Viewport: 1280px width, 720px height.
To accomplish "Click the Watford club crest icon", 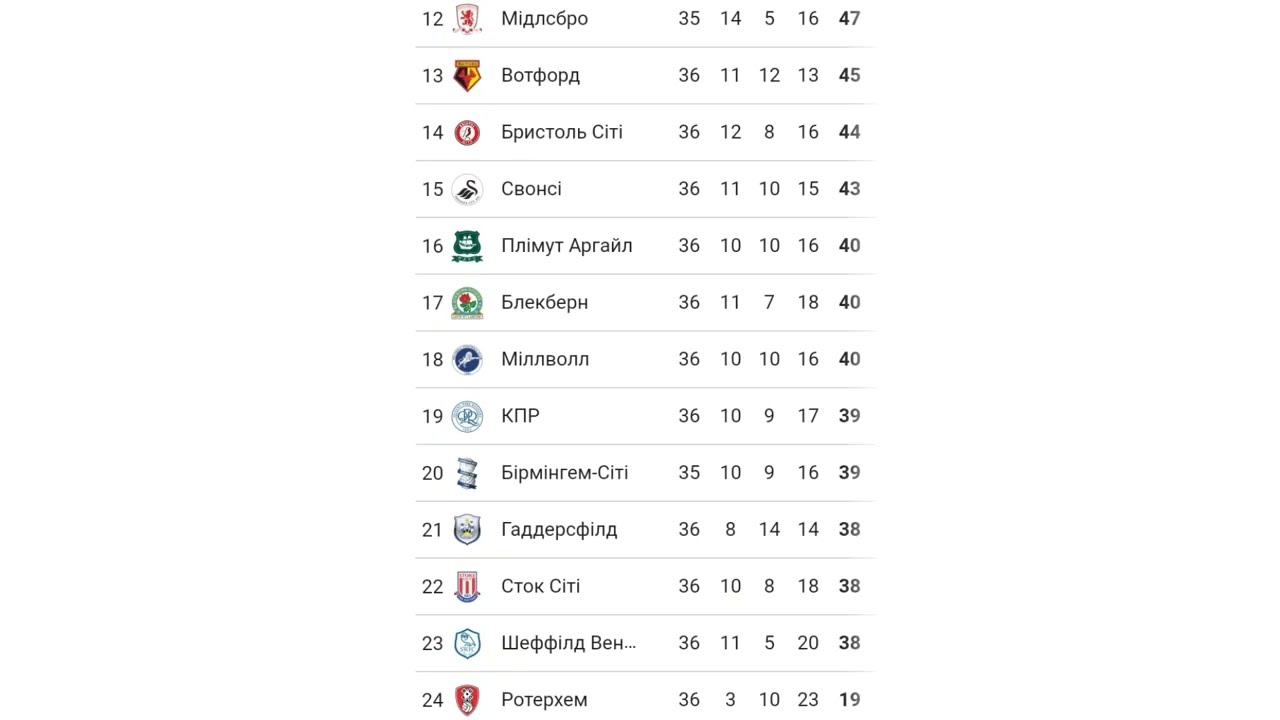I will point(467,76).
